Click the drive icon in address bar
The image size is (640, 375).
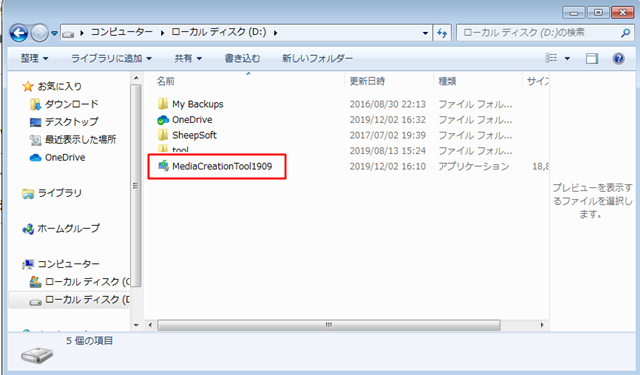pos(69,34)
